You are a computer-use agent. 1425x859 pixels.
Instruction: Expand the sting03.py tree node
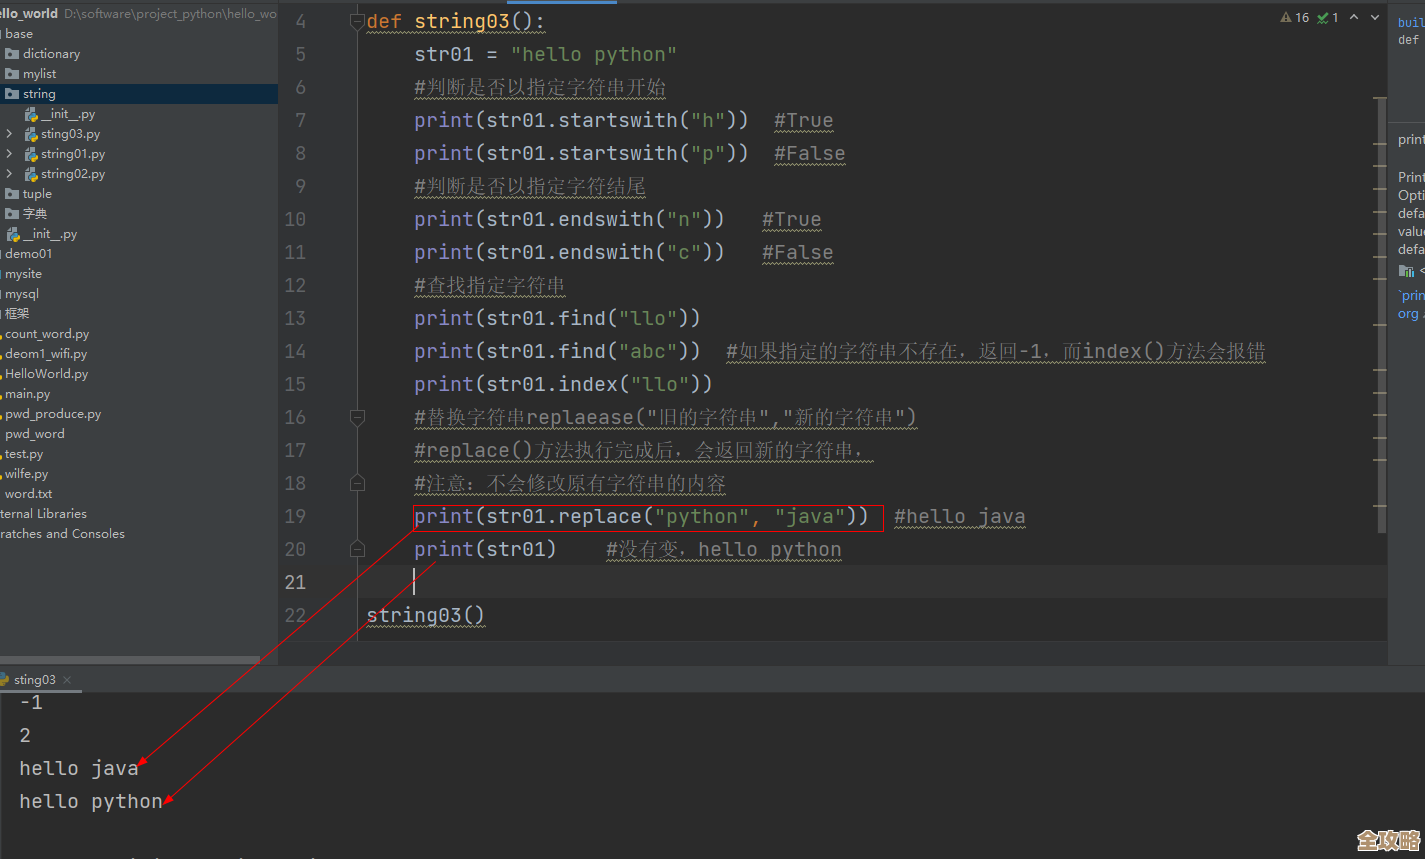[x=9, y=134]
